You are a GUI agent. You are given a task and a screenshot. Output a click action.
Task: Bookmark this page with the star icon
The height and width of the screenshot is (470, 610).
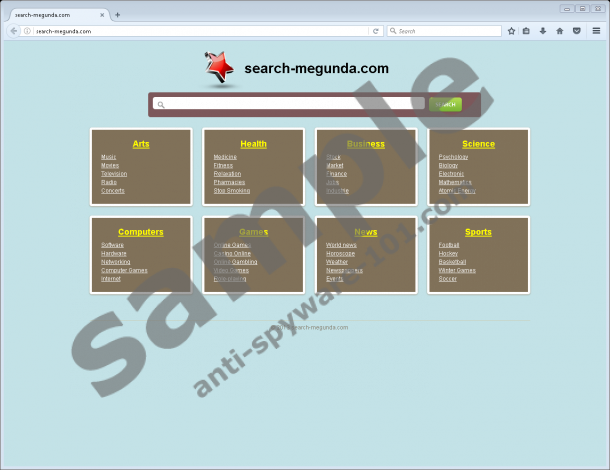pyautogui.click(x=511, y=31)
